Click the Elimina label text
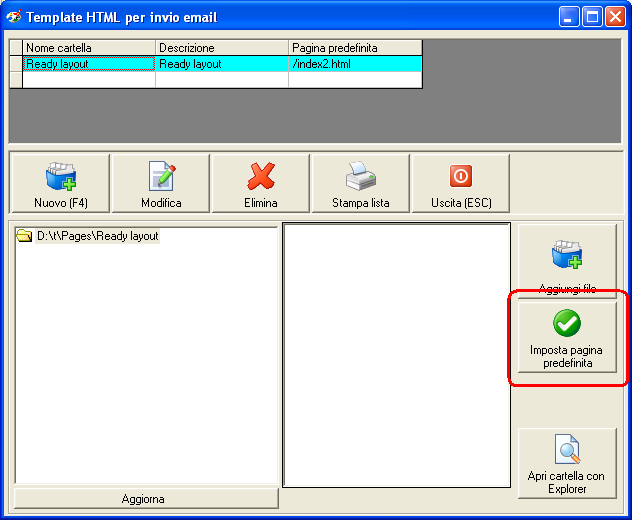Image resolution: width=632 pixels, height=520 pixels. coord(261,203)
